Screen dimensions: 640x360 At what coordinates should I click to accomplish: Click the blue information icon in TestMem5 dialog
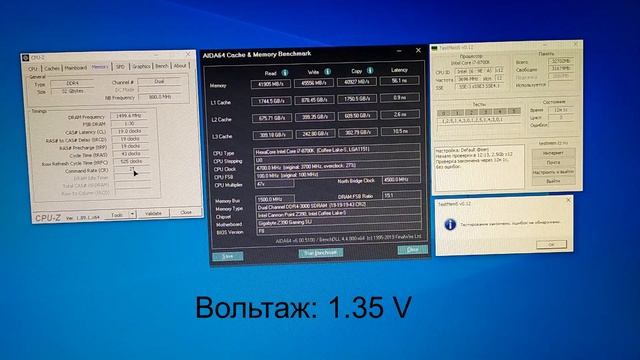[450, 224]
